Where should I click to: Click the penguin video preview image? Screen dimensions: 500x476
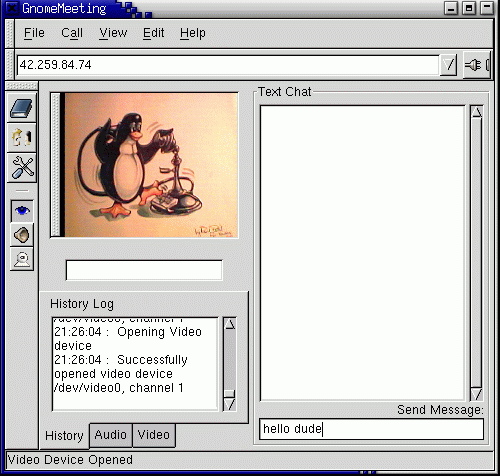[151, 165]
